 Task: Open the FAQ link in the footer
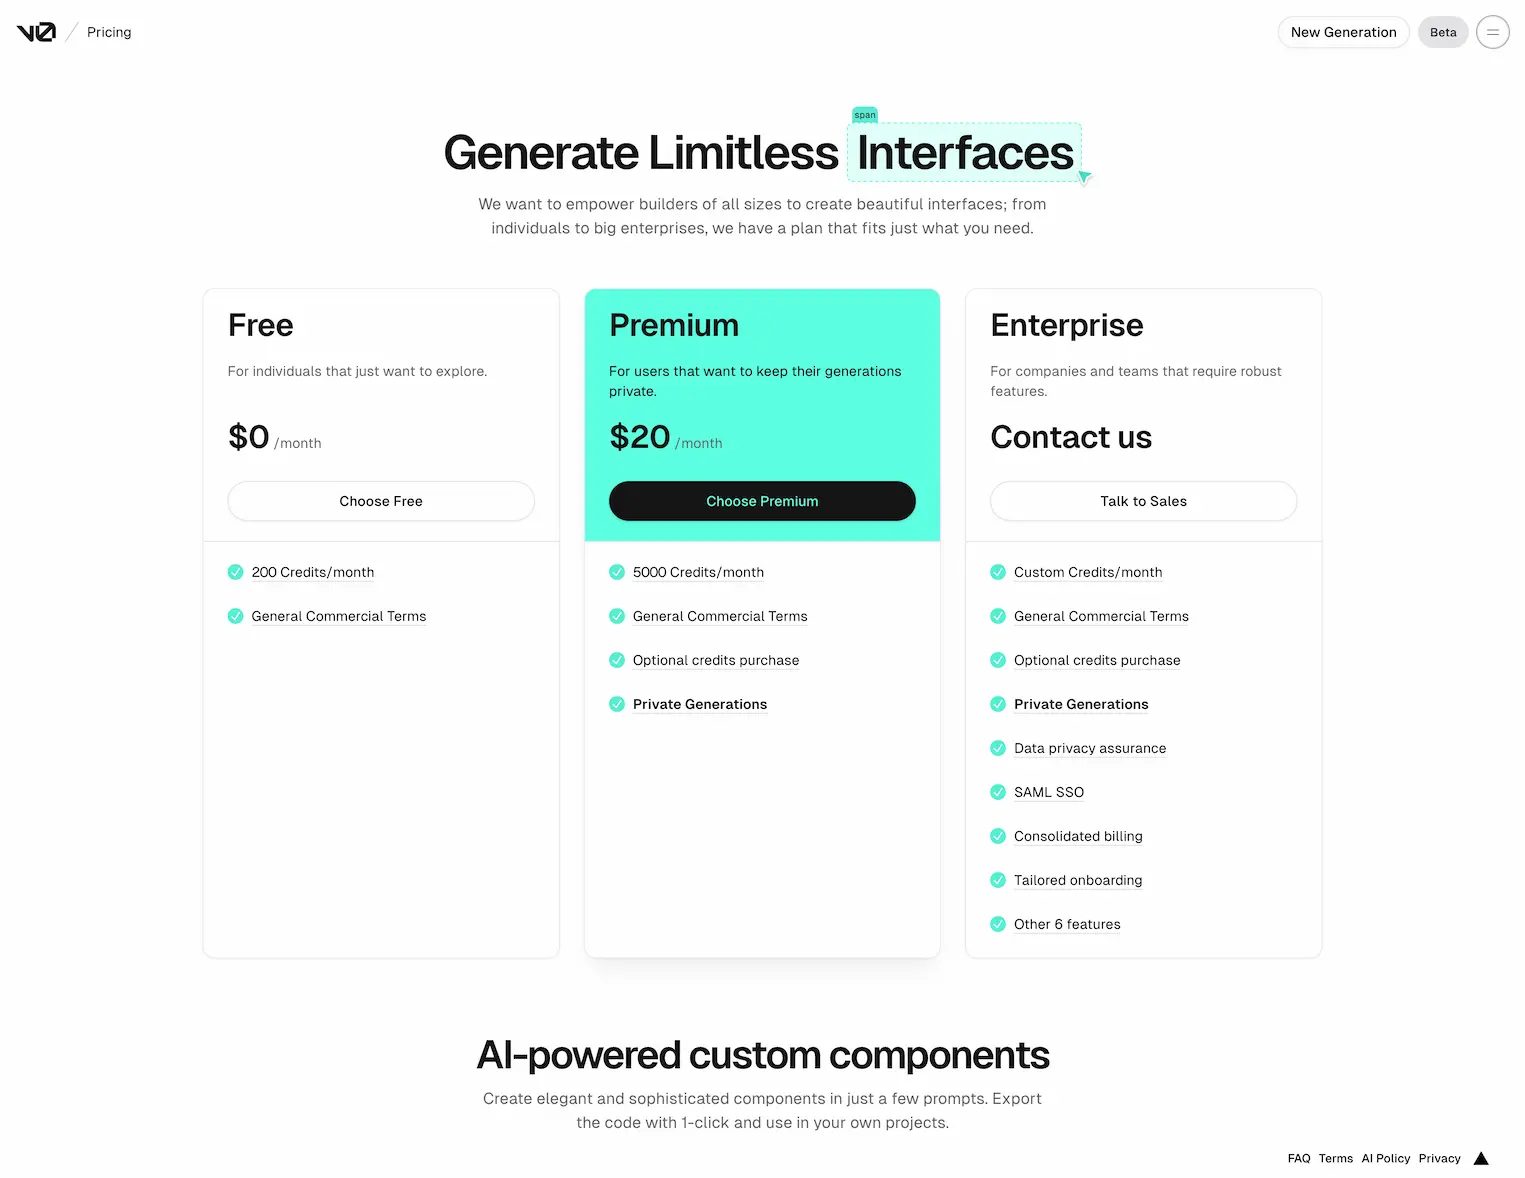1298,1158
